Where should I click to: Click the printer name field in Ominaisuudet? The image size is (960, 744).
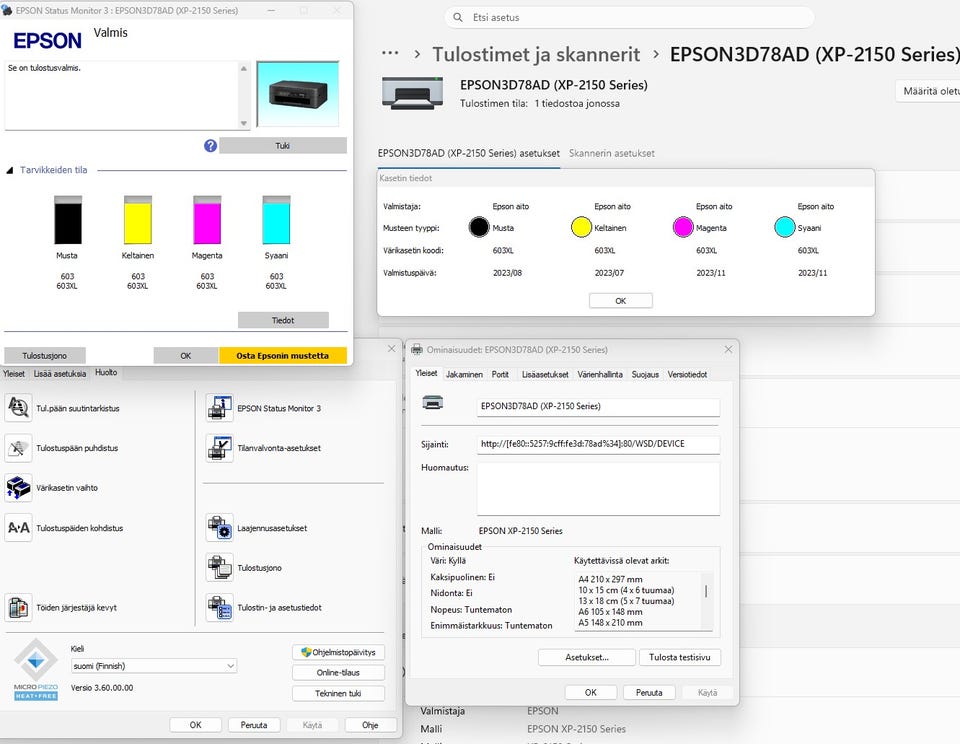[x=598, y=406]
